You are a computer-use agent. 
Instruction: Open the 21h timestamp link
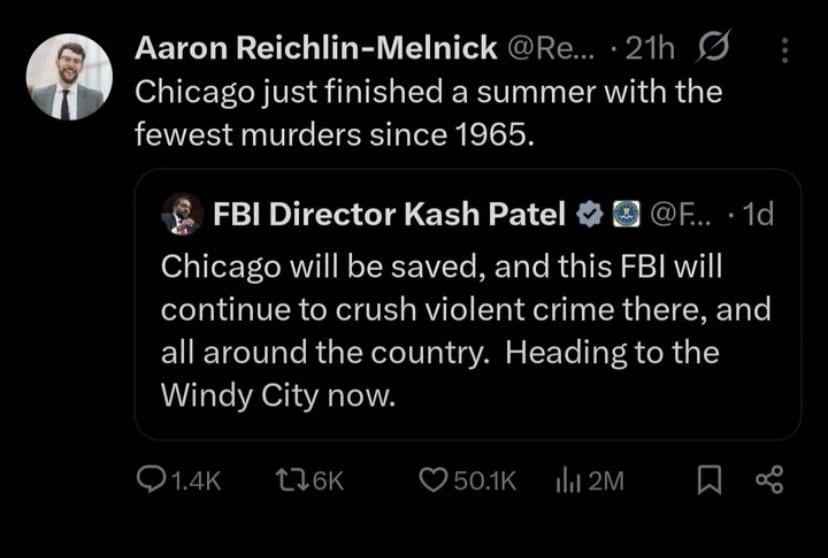click(649, 47)
